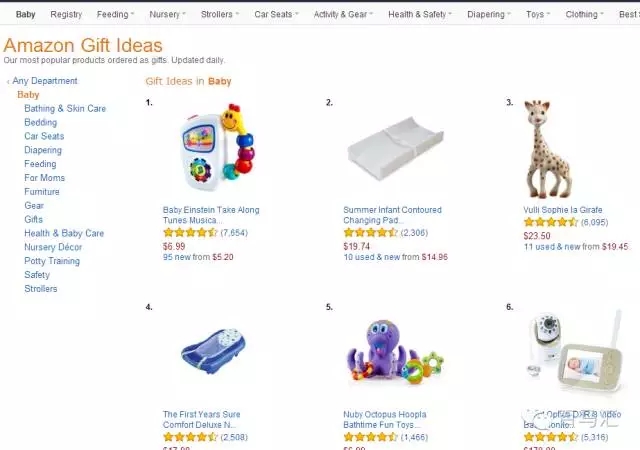
Task: Open the 7,654 reviews link
Action: (x=234, y=232)
